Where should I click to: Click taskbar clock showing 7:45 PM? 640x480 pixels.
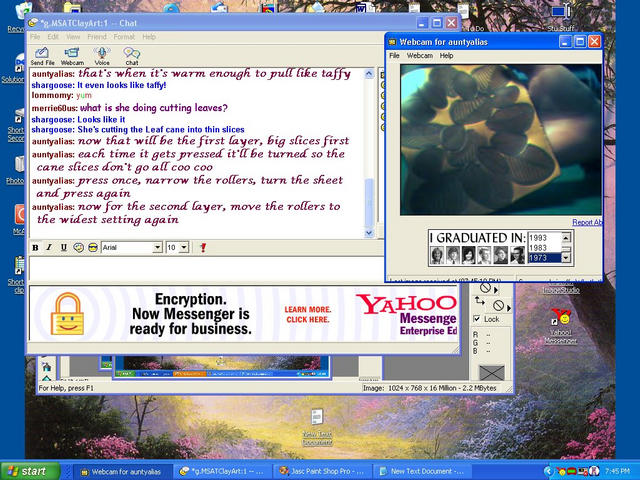point(617,471)
